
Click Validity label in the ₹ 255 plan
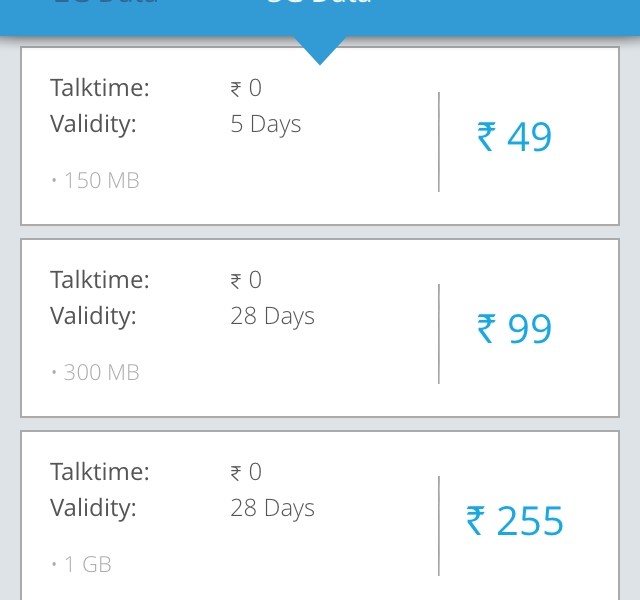pyautogui.click(x=93, y=509)
